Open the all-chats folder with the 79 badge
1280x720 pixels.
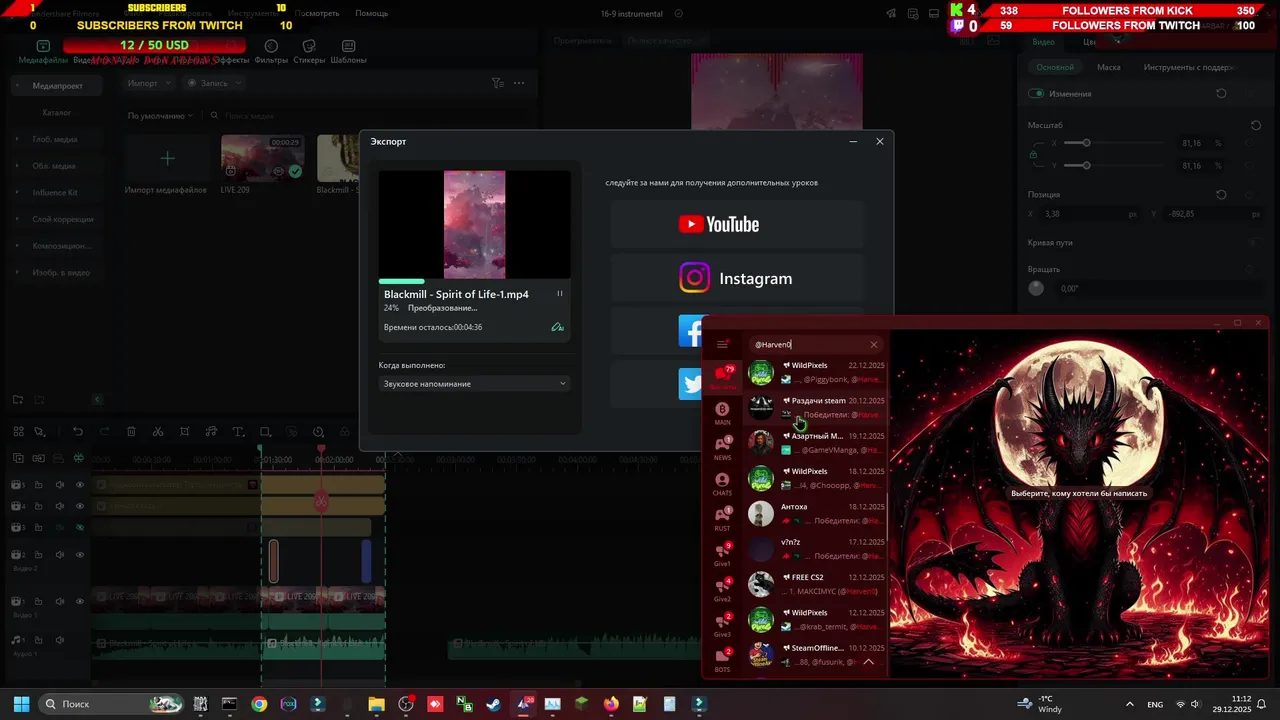point(722,377)
